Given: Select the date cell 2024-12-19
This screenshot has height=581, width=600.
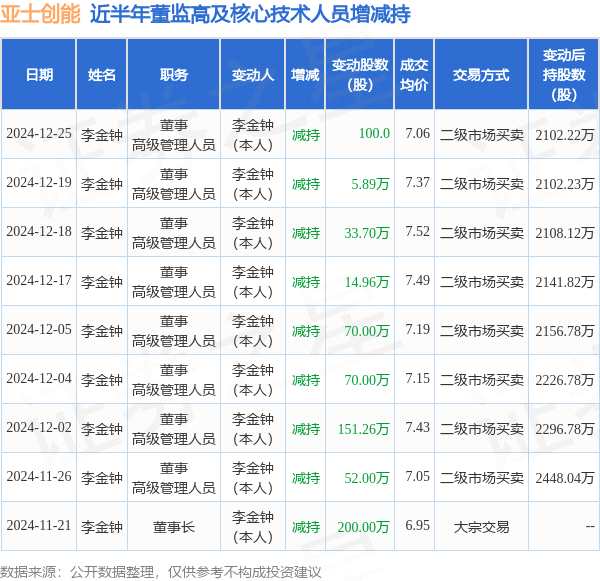Looking at the screenshot, I should (x=39, y=183).
